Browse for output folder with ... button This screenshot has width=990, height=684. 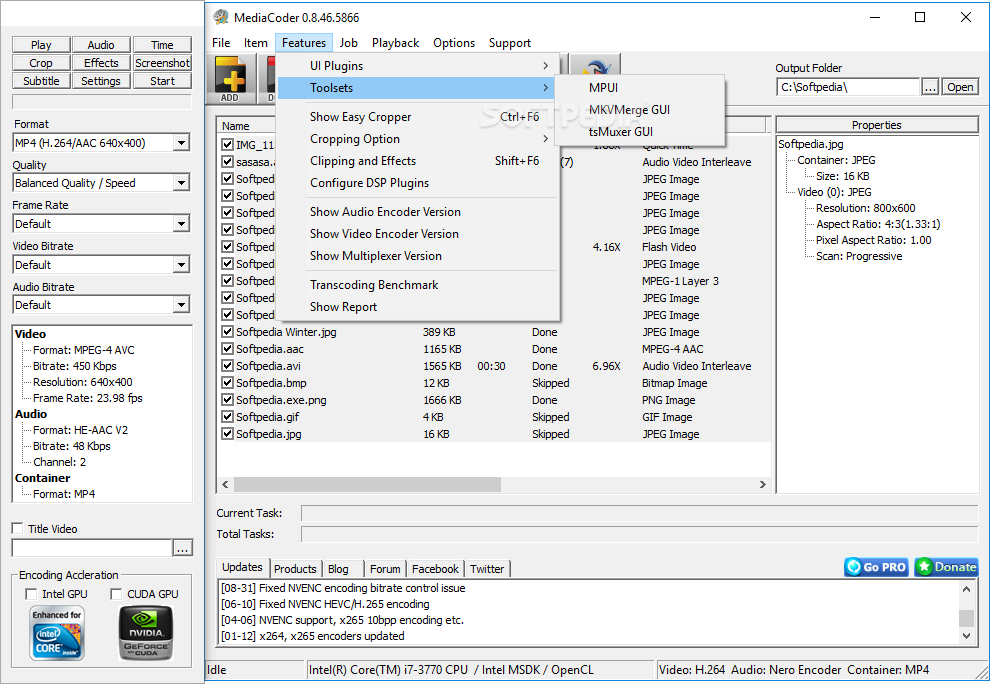930,87
